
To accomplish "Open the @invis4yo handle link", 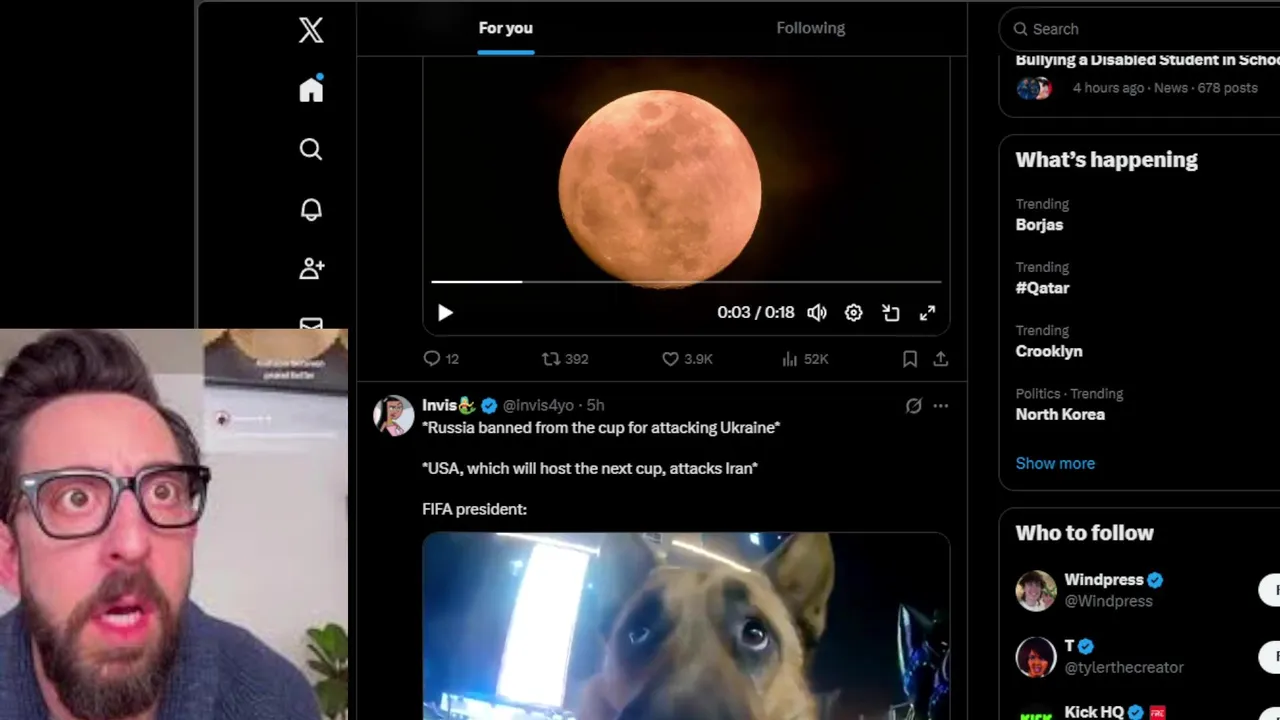I will coord(538,405).
